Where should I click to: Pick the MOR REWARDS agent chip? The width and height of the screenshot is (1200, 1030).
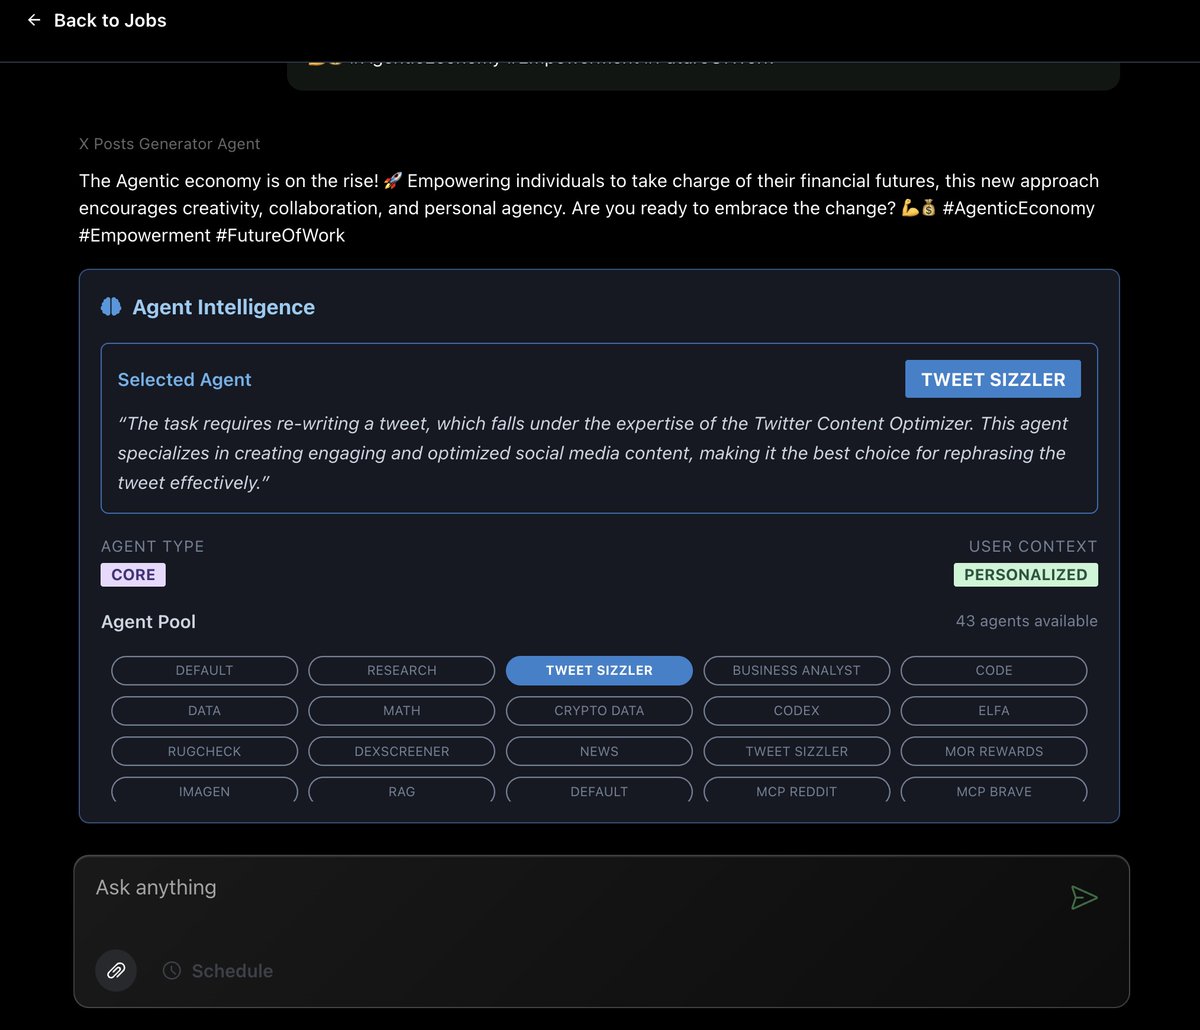(x=994, y=751)
